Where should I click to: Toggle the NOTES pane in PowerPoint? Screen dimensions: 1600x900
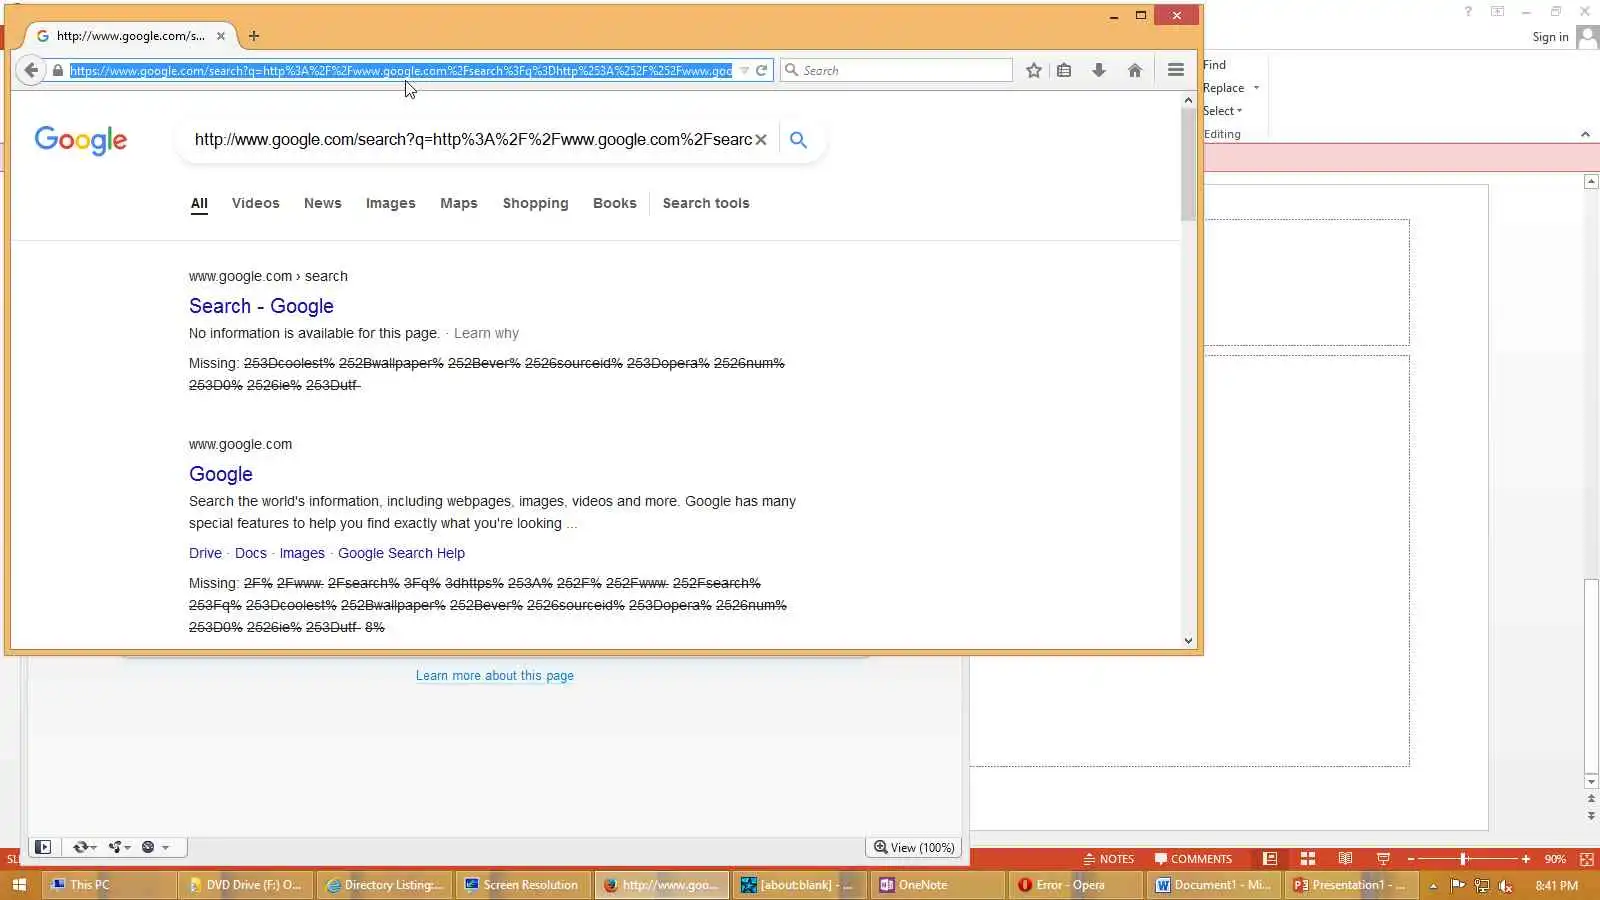(1109, 859)
